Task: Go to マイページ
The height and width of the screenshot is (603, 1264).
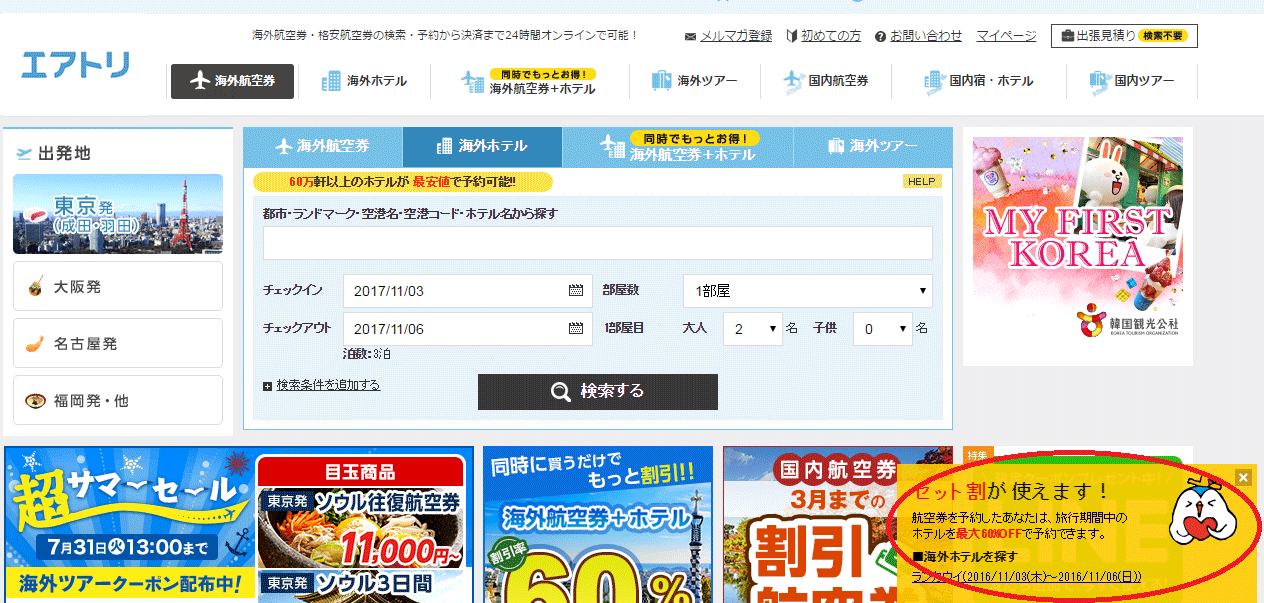Action: pyautogui.click(x=1006, y=36)
